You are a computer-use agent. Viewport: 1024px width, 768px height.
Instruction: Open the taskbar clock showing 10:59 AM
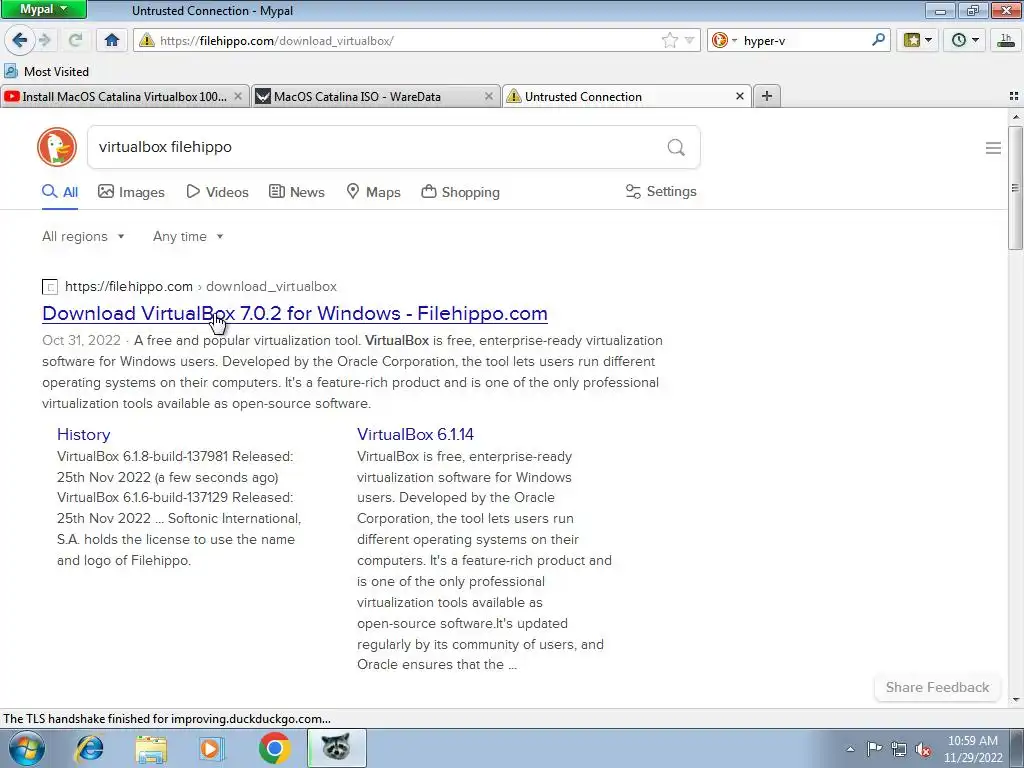(x=973, y=749)
